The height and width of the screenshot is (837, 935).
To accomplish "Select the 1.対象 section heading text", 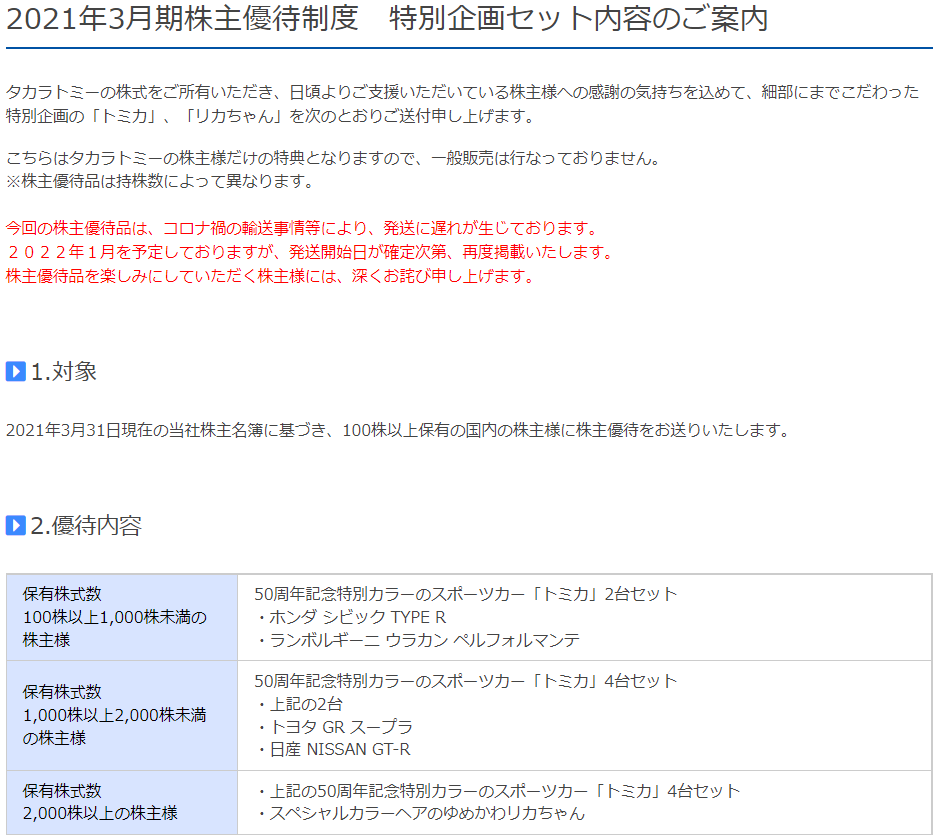I will 64,372.
